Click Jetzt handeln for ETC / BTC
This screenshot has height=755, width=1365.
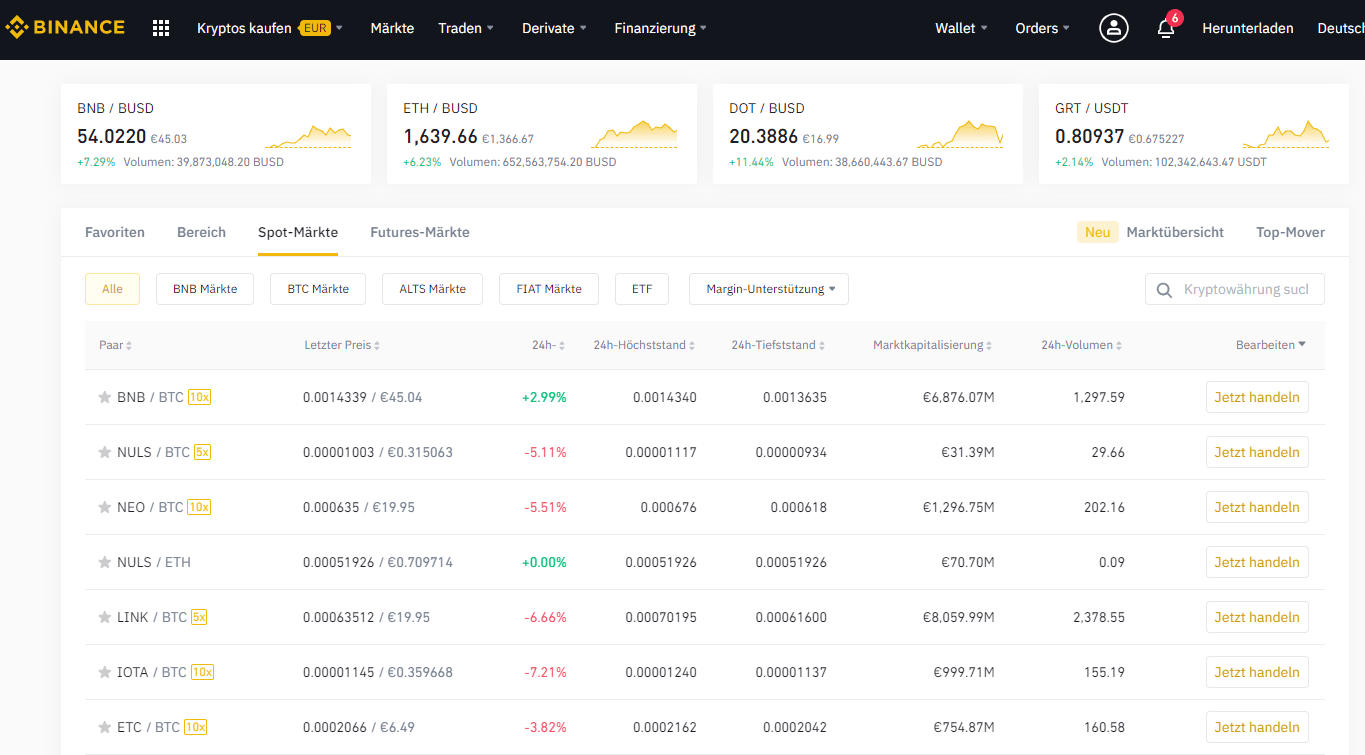pyautogui.click(x=1257, y=727)
